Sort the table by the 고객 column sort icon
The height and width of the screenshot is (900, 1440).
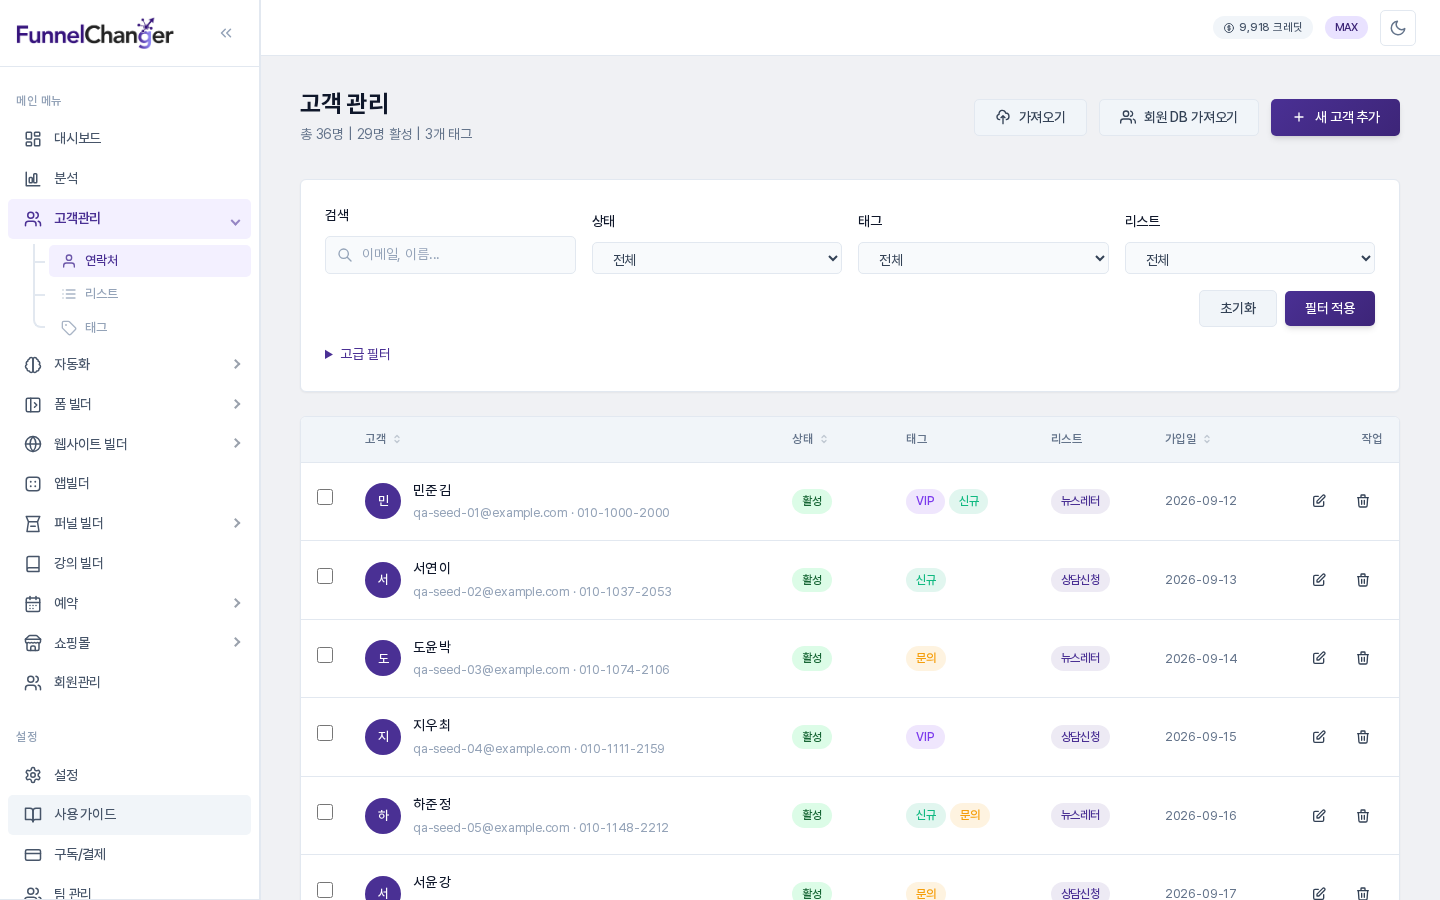tap(397, 439)
